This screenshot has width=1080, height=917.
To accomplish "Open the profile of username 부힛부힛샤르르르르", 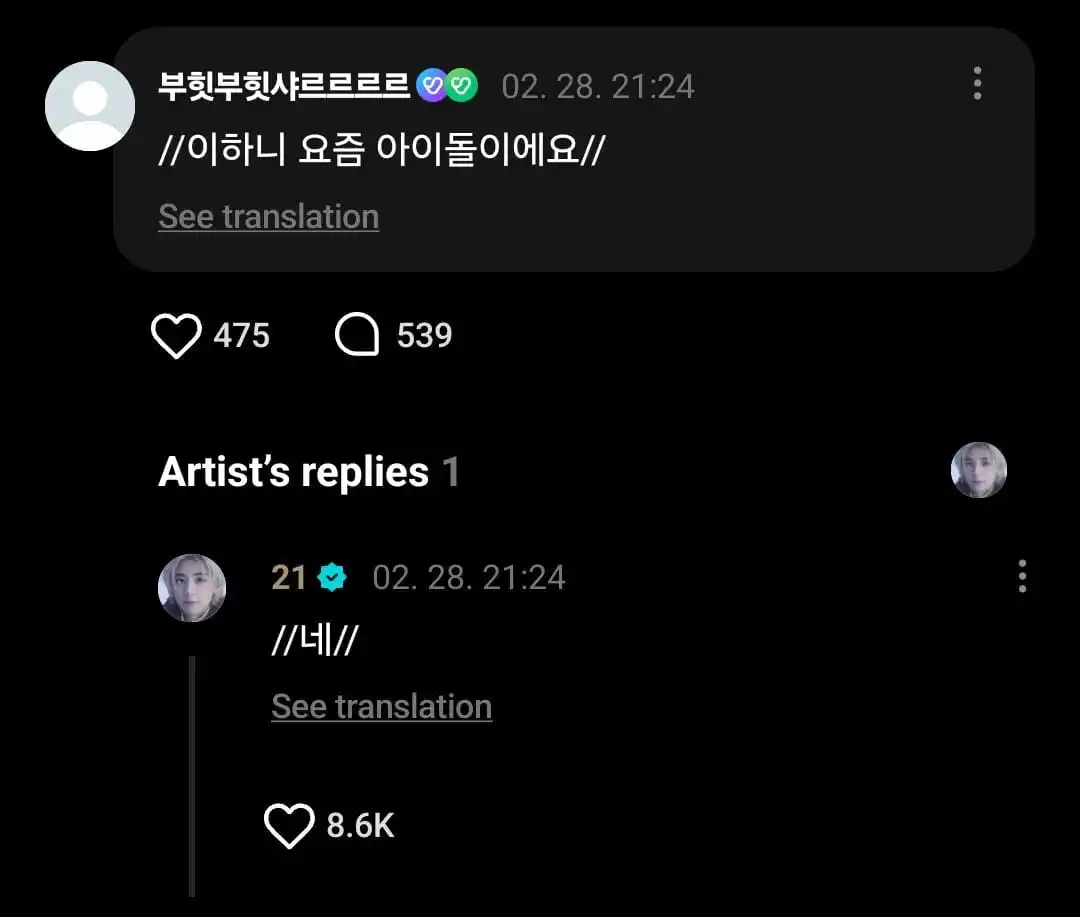I will [x=286, y=86].
